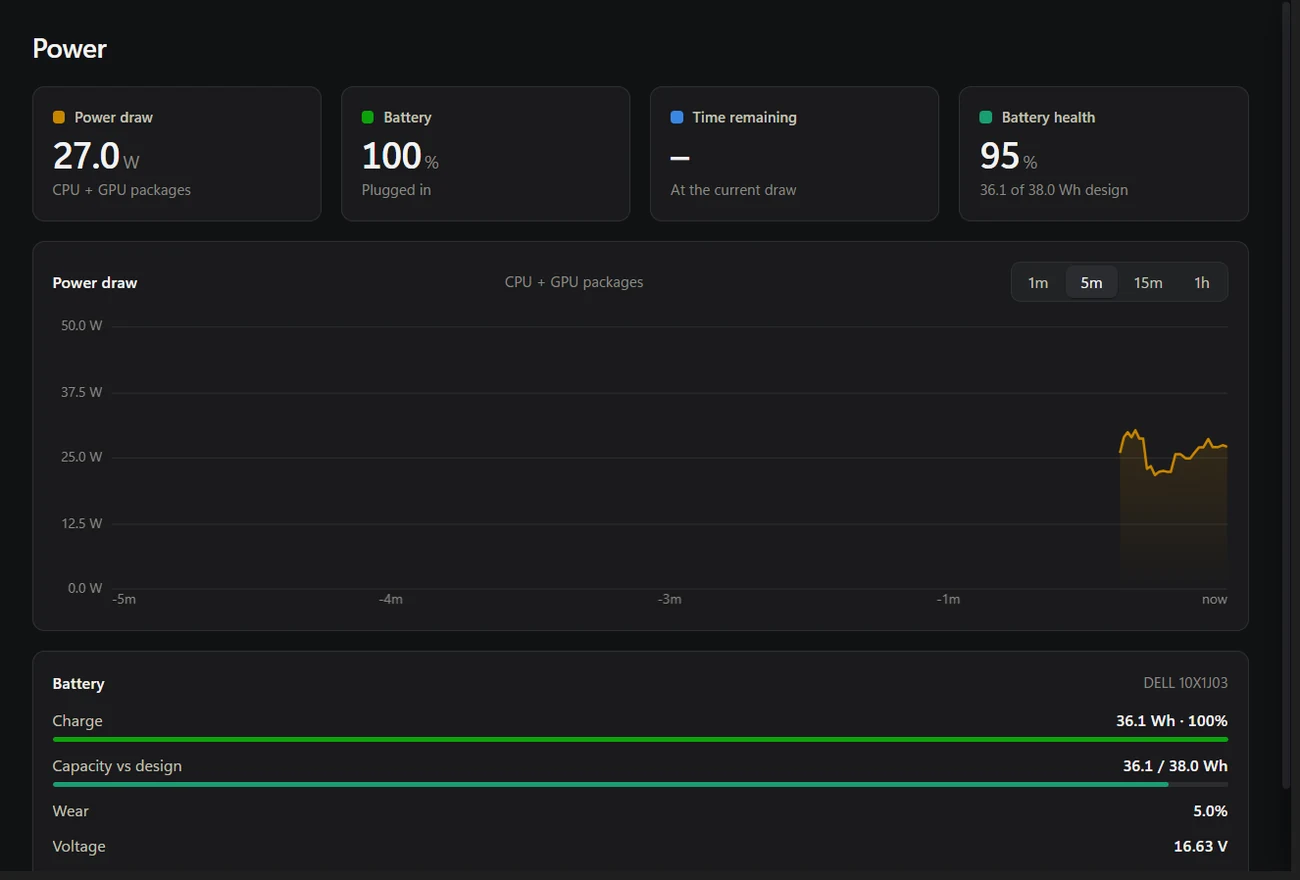Screen dimensions: 1300x880
Task: Click the vertical scrollbar thumb
Action: coord(1287,395)
